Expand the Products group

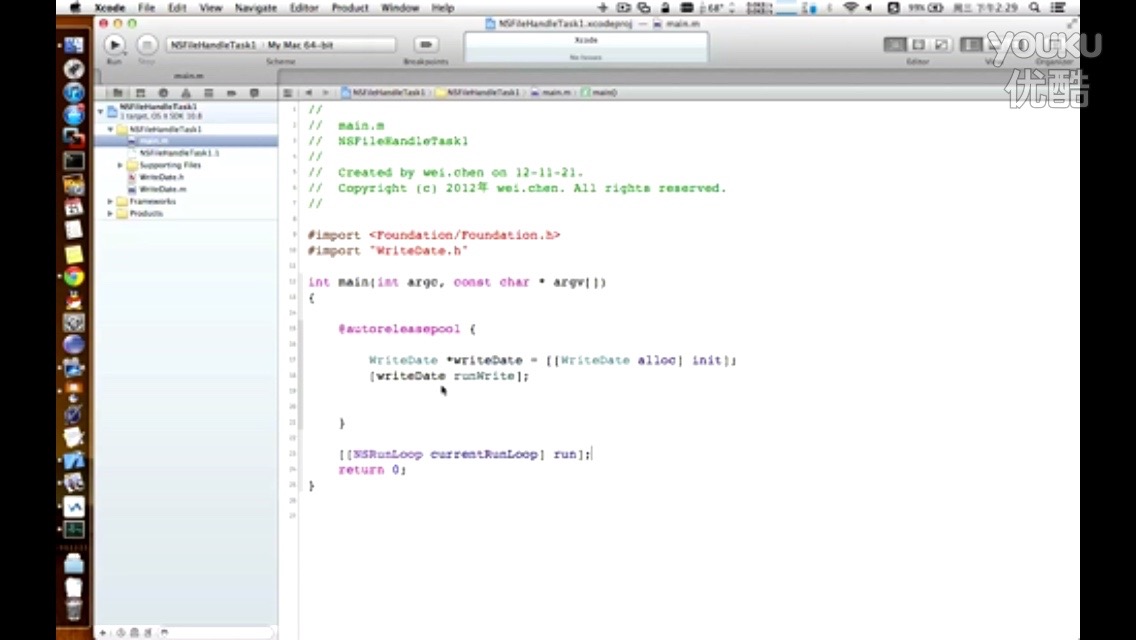coord(110,213)
